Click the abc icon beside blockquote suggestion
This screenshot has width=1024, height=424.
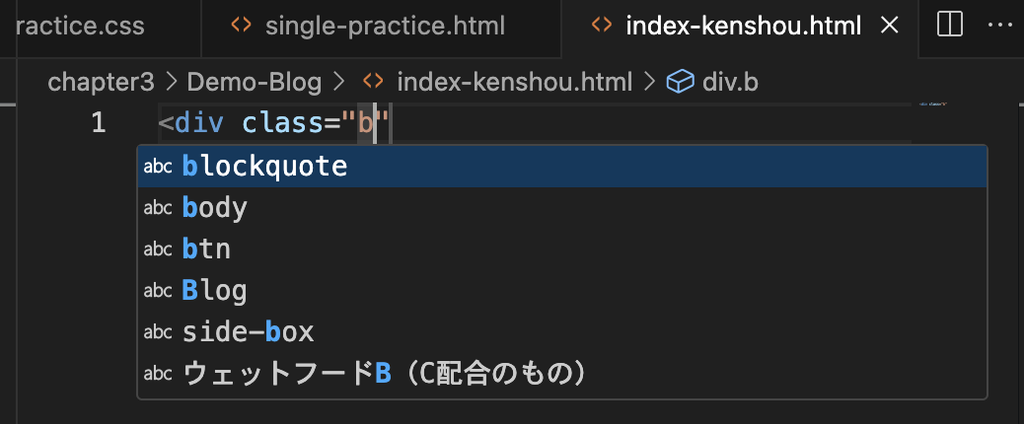157,167
